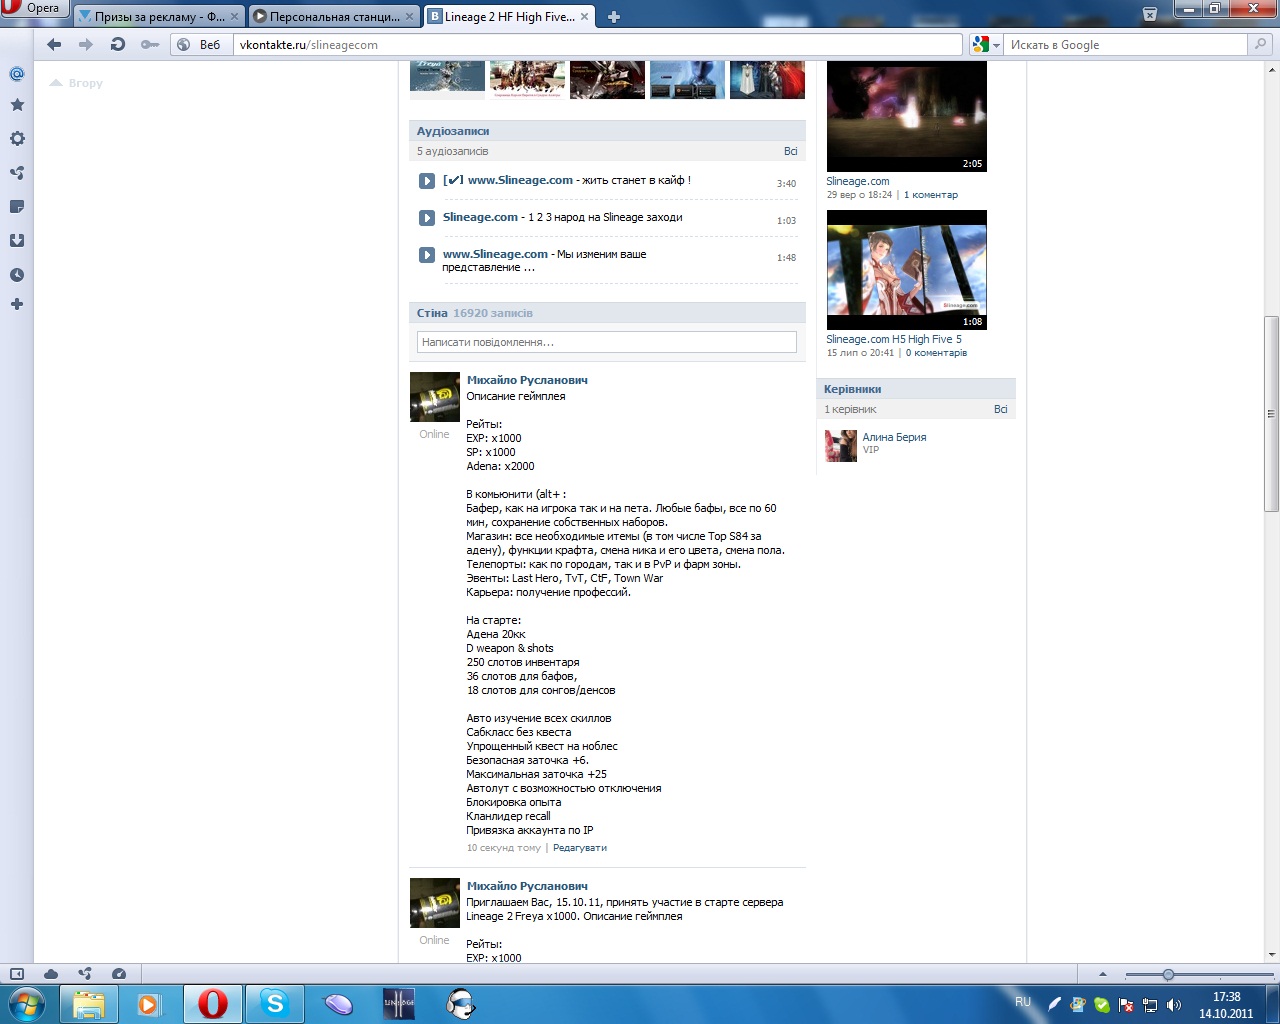Open the history clock panel
Screen dimensions: 1280x1024
click(17, 275)
